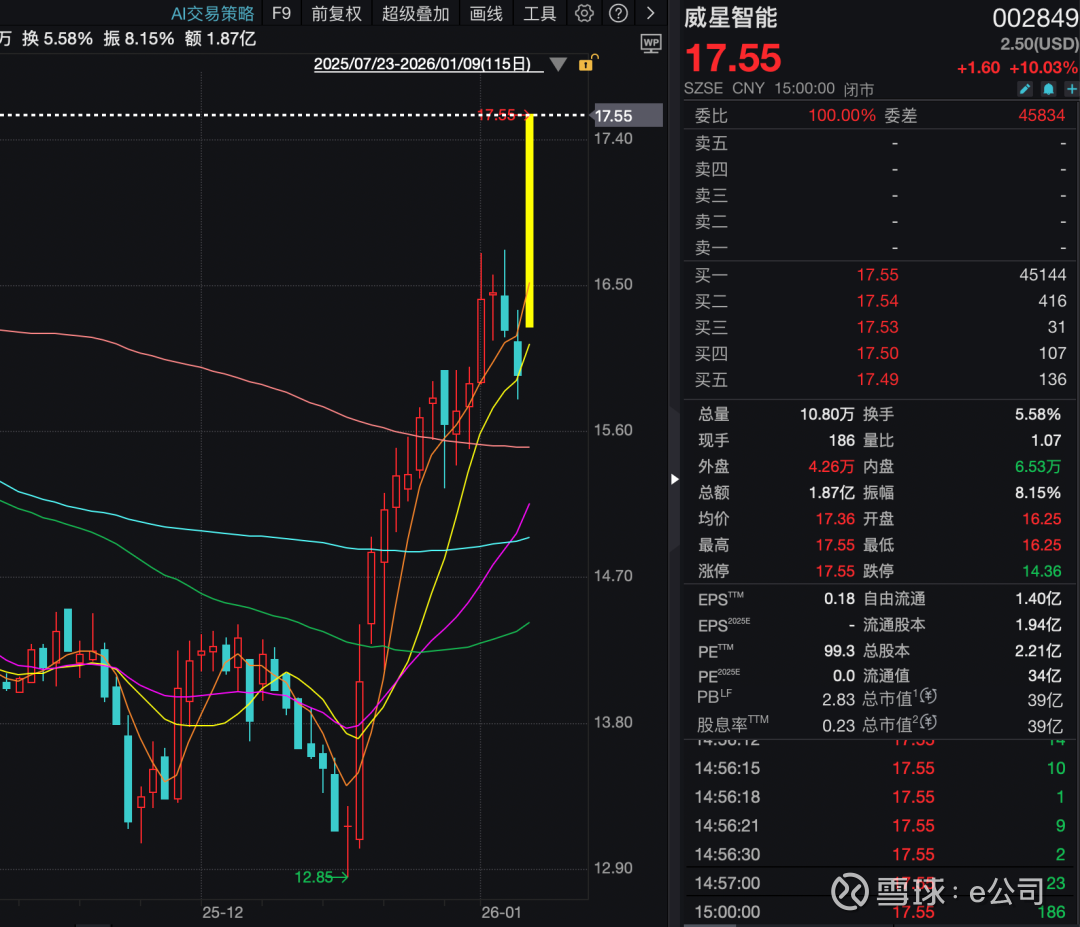This screenshot has height=927, width=1080.
Task: Click the 买四 bid price 17.50
Action: (x=878, y=353)
